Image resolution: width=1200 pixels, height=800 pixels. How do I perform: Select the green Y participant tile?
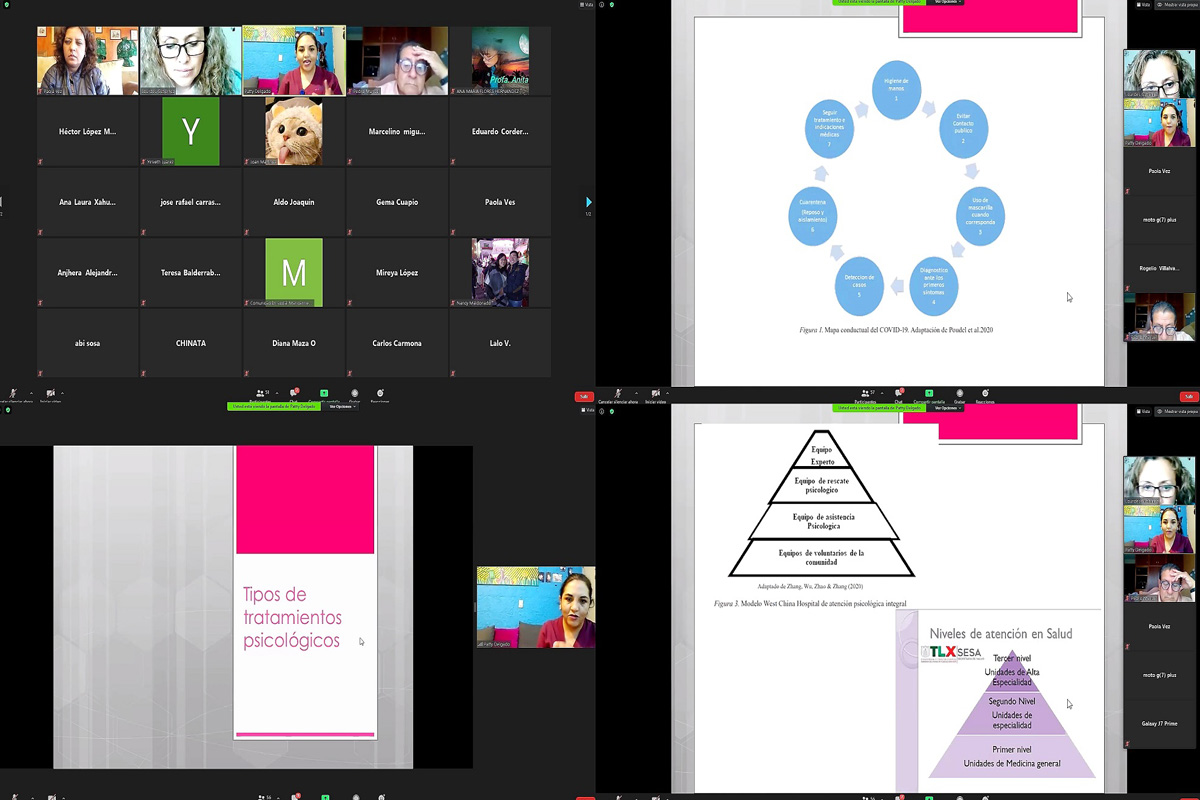point(191,131)
